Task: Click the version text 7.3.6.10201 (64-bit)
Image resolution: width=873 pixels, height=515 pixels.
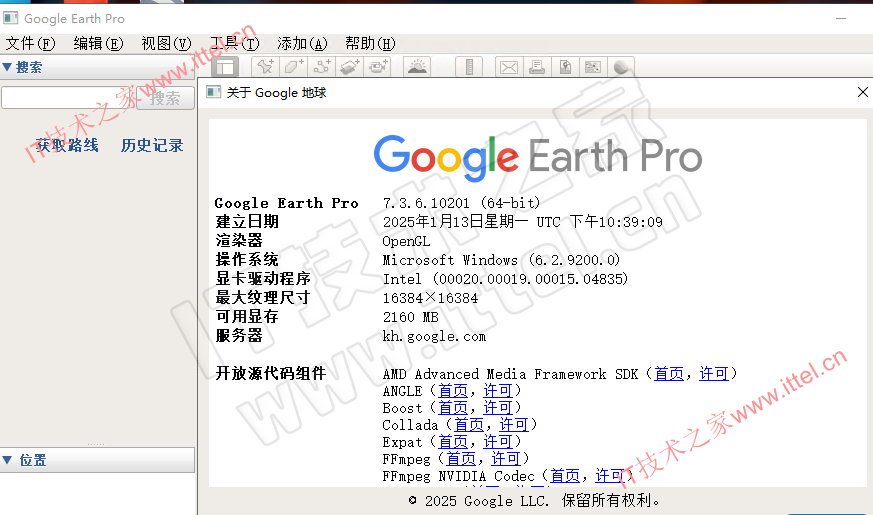Action: tap(461, 203)
